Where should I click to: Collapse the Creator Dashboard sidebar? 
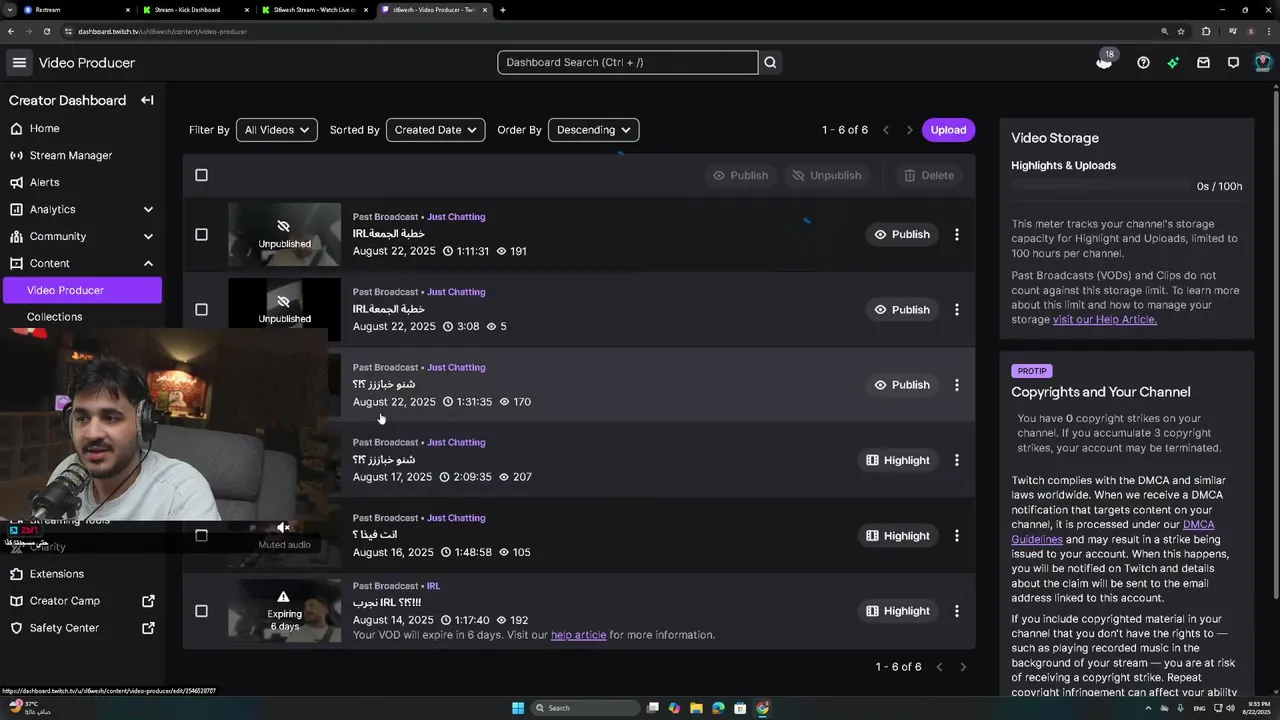point(147,100)
